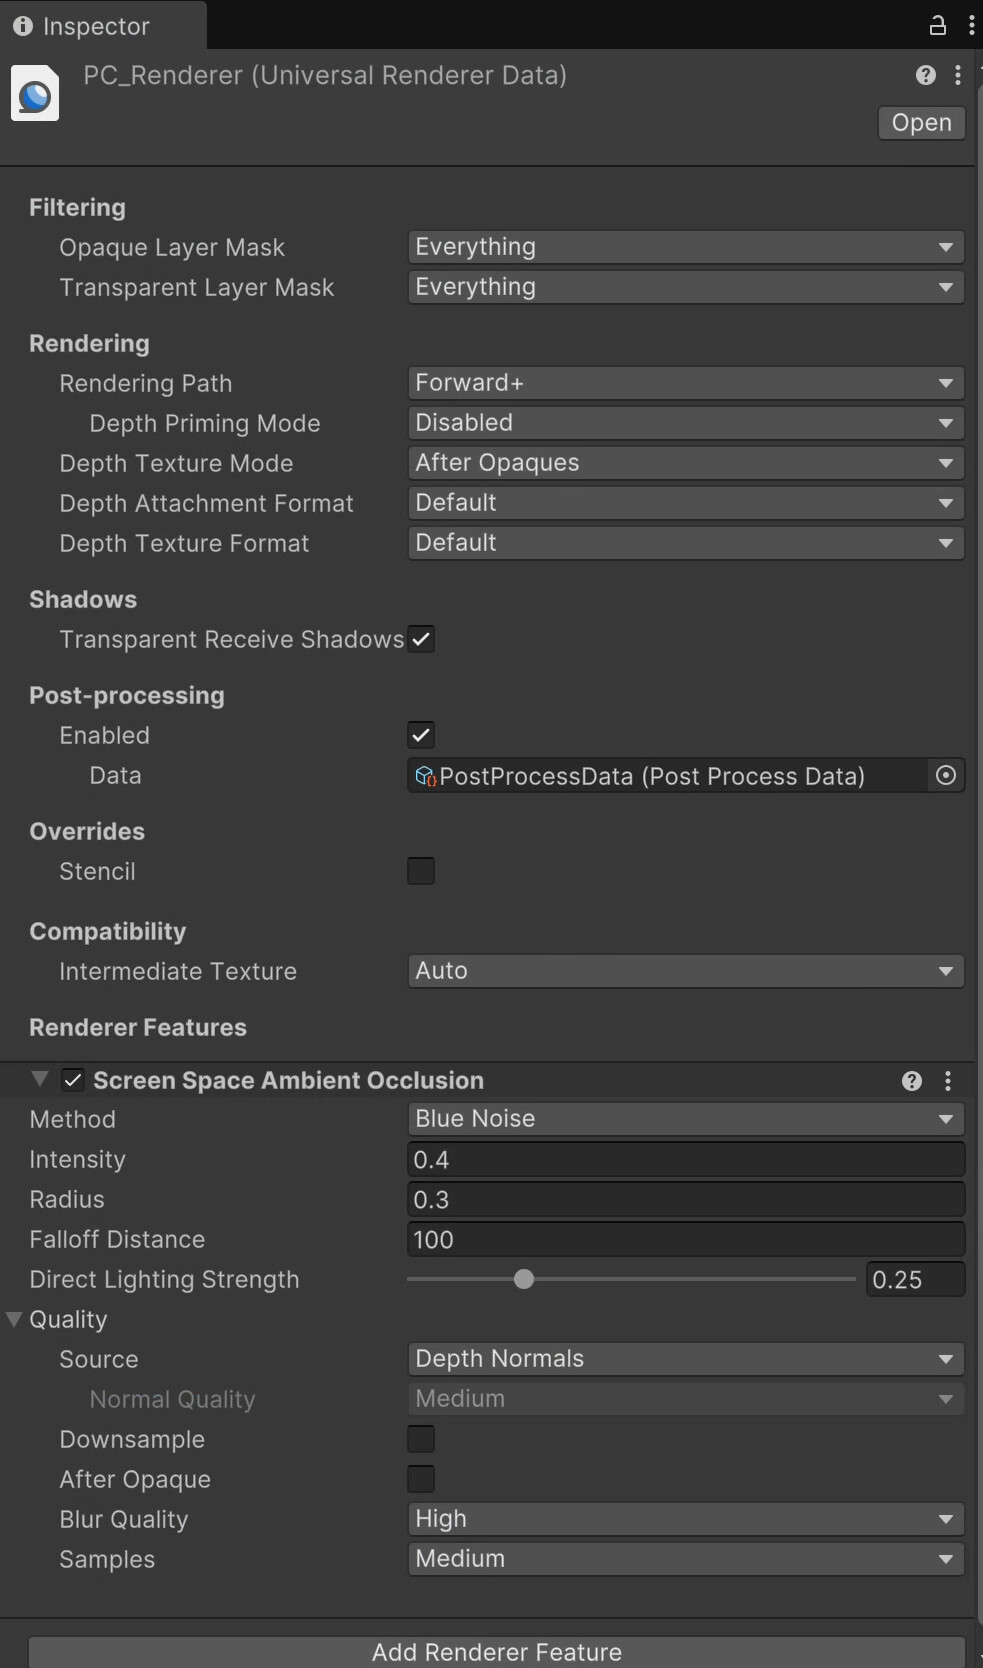Image resolution: width=983 pixels, height=1668 pixels.
Task: Click the Intensity input field
Action: 686,1159
